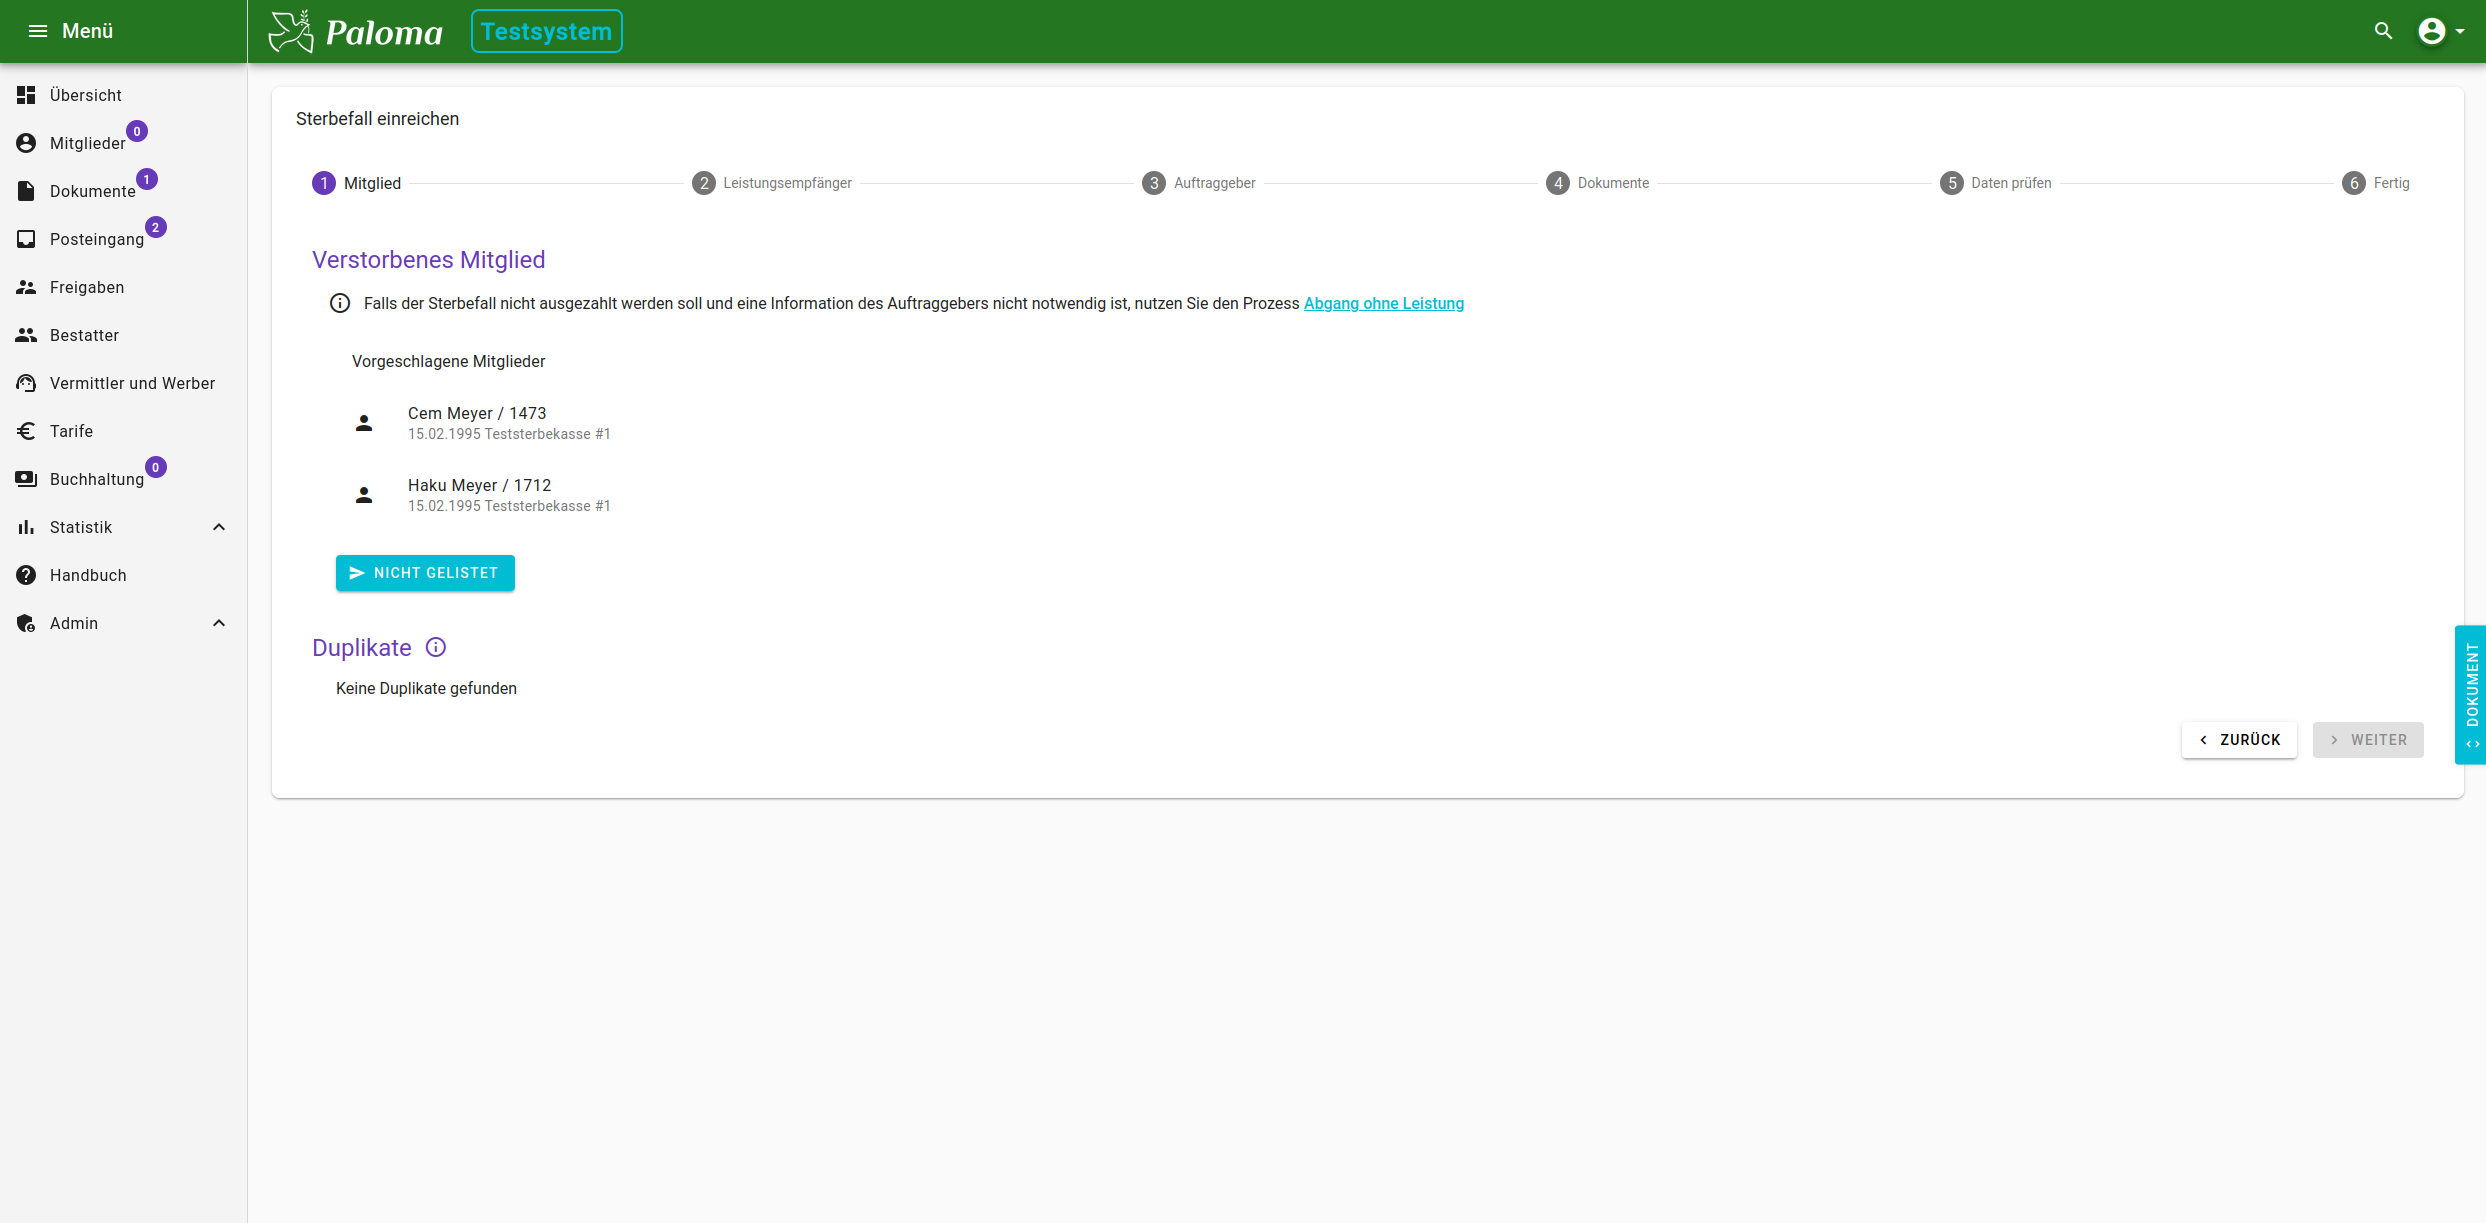Go back with the ZURÜCK button

(x=2239, y=740)
